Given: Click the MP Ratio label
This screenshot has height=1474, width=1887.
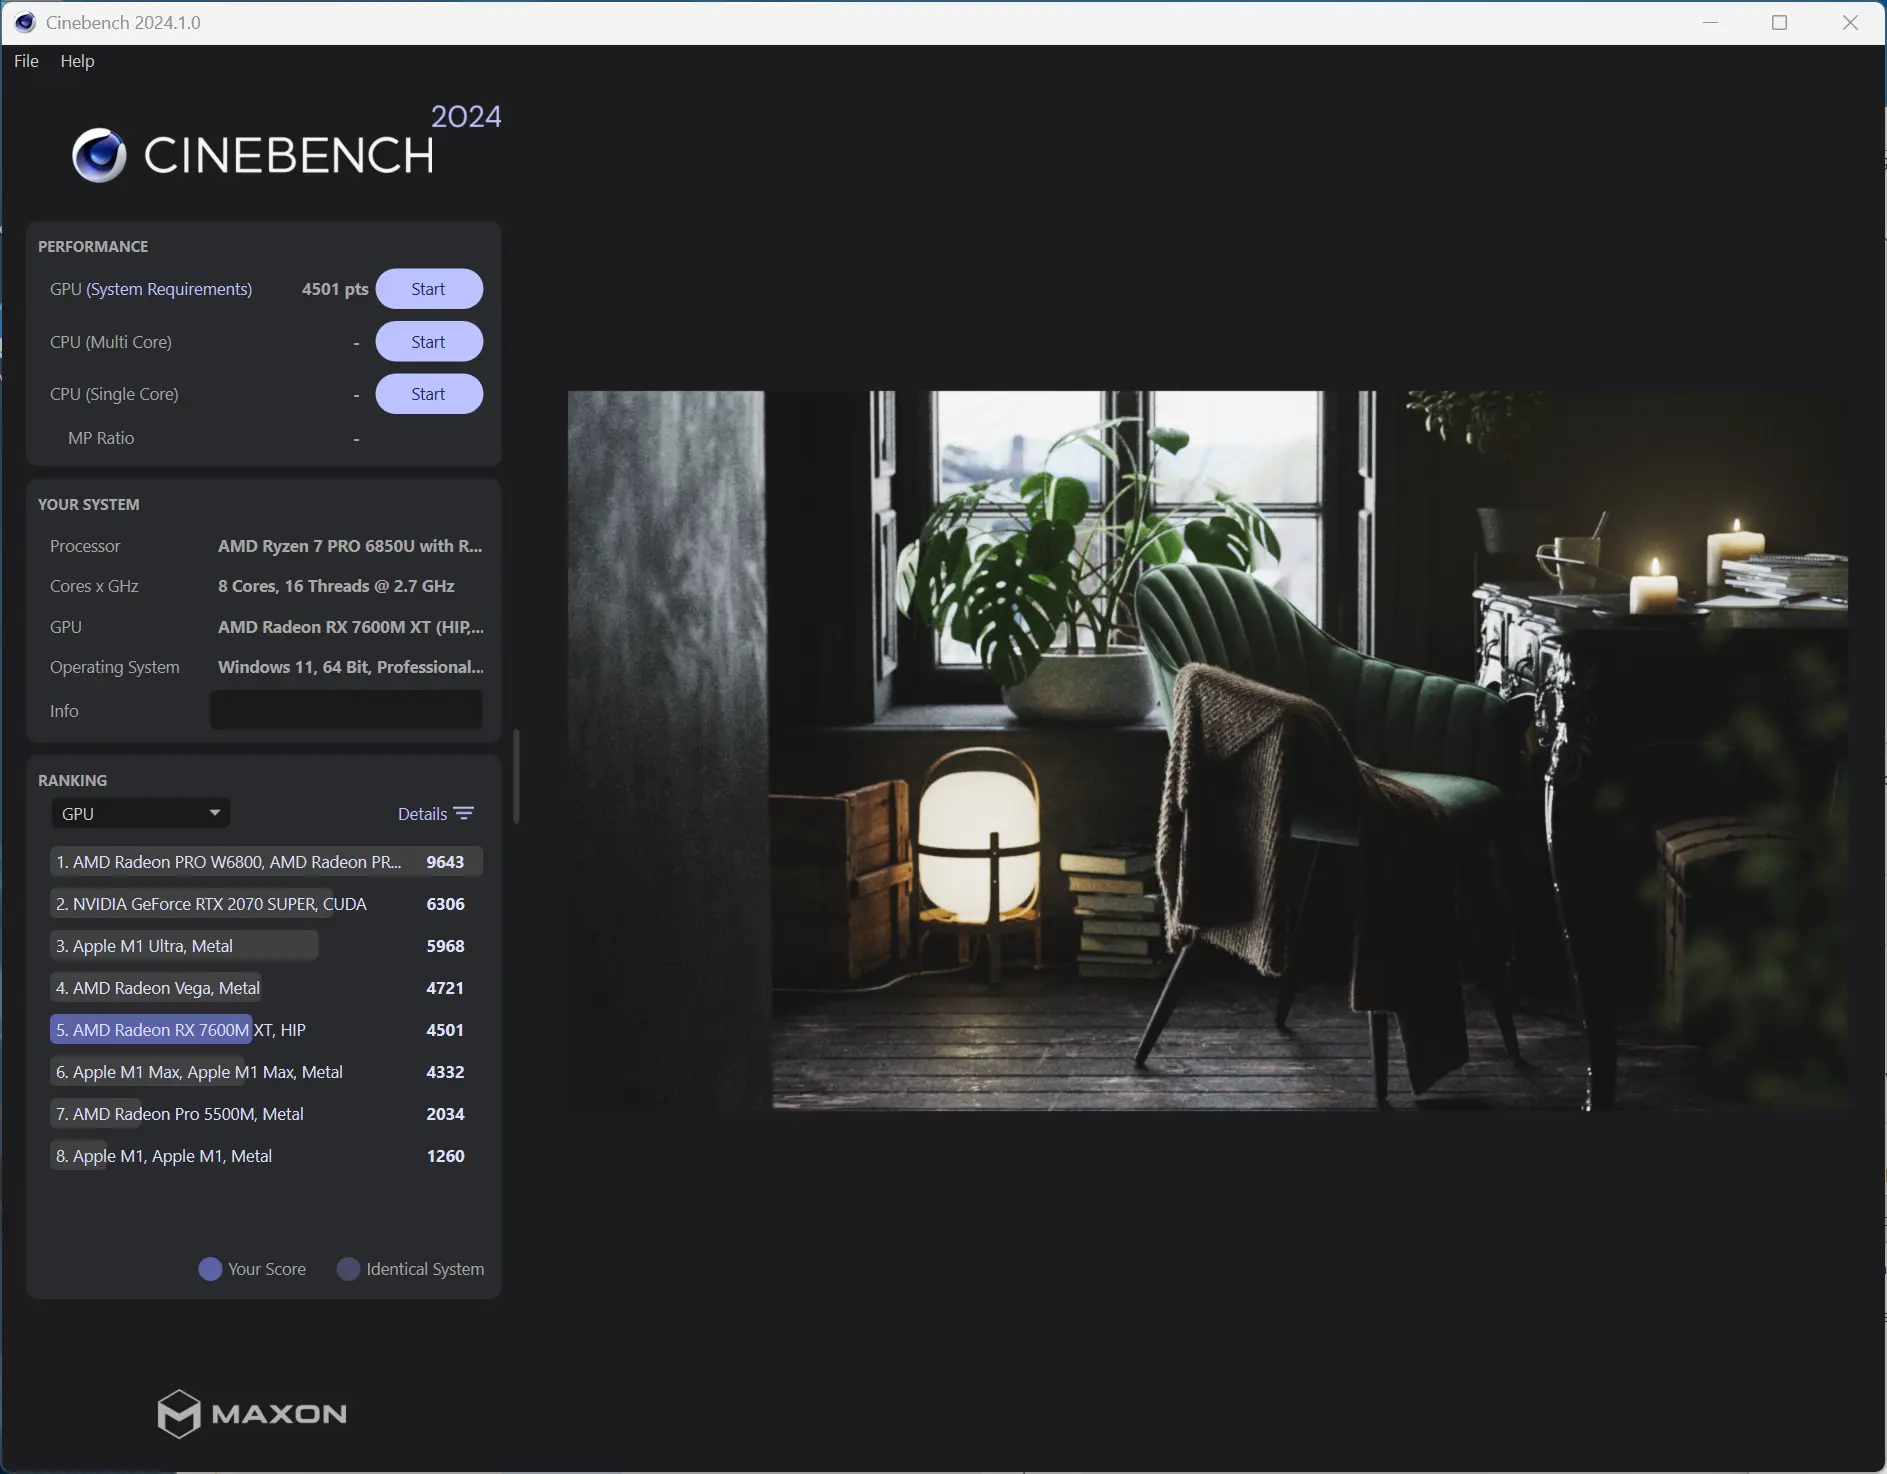Looking at the screenshot, I should coord(101,438).
